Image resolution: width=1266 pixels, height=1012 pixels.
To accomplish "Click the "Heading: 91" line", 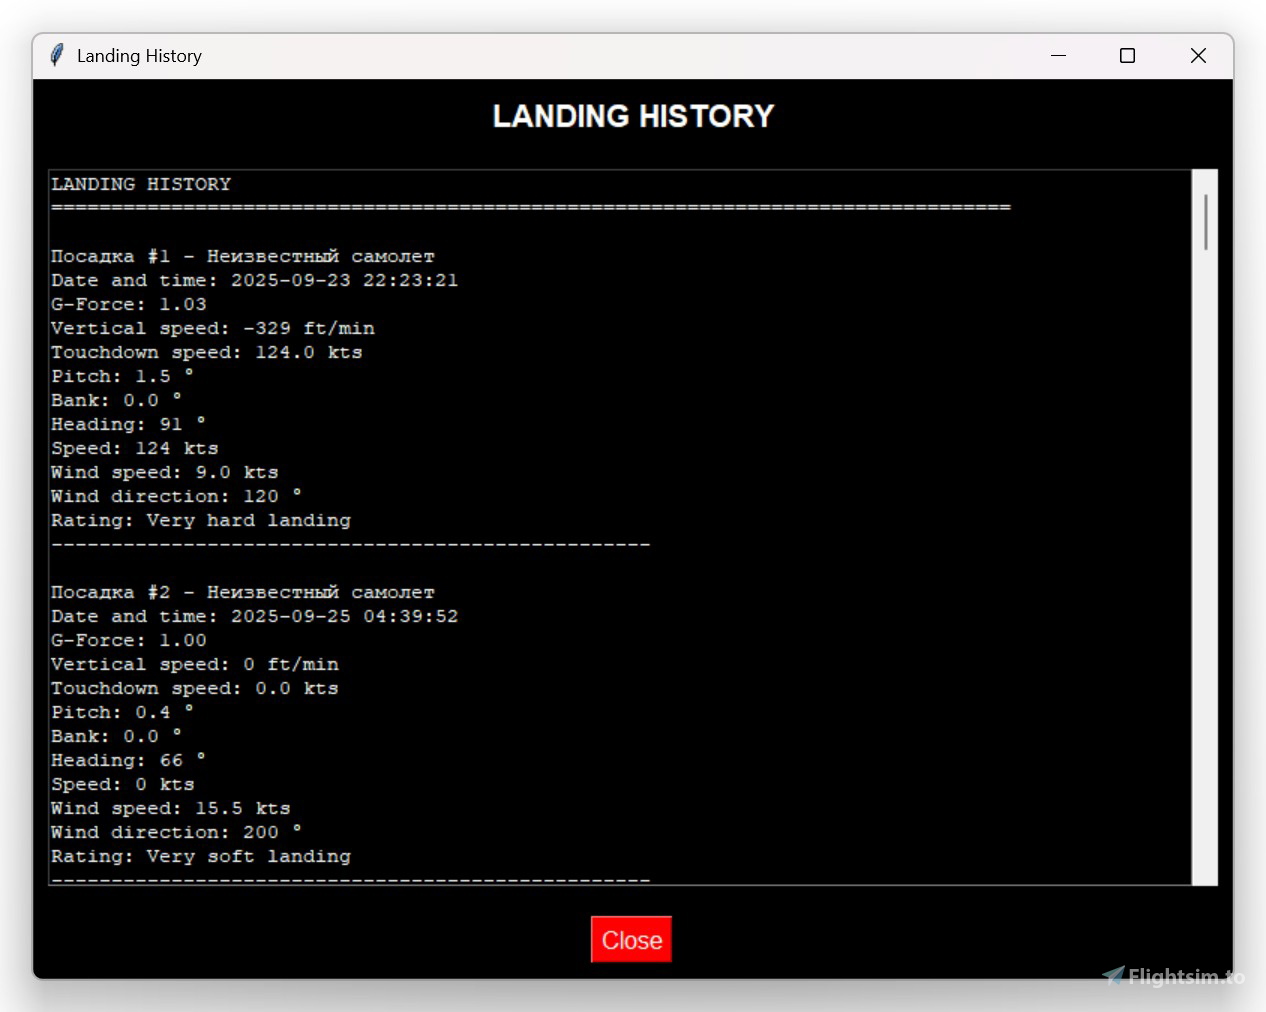I will (x=127, y=425).
